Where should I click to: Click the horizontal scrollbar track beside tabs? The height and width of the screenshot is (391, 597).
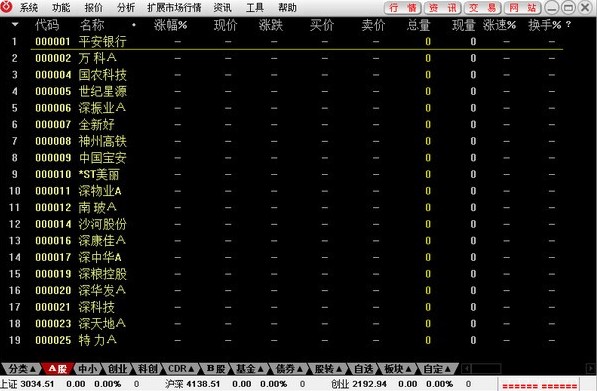[528, 369]
